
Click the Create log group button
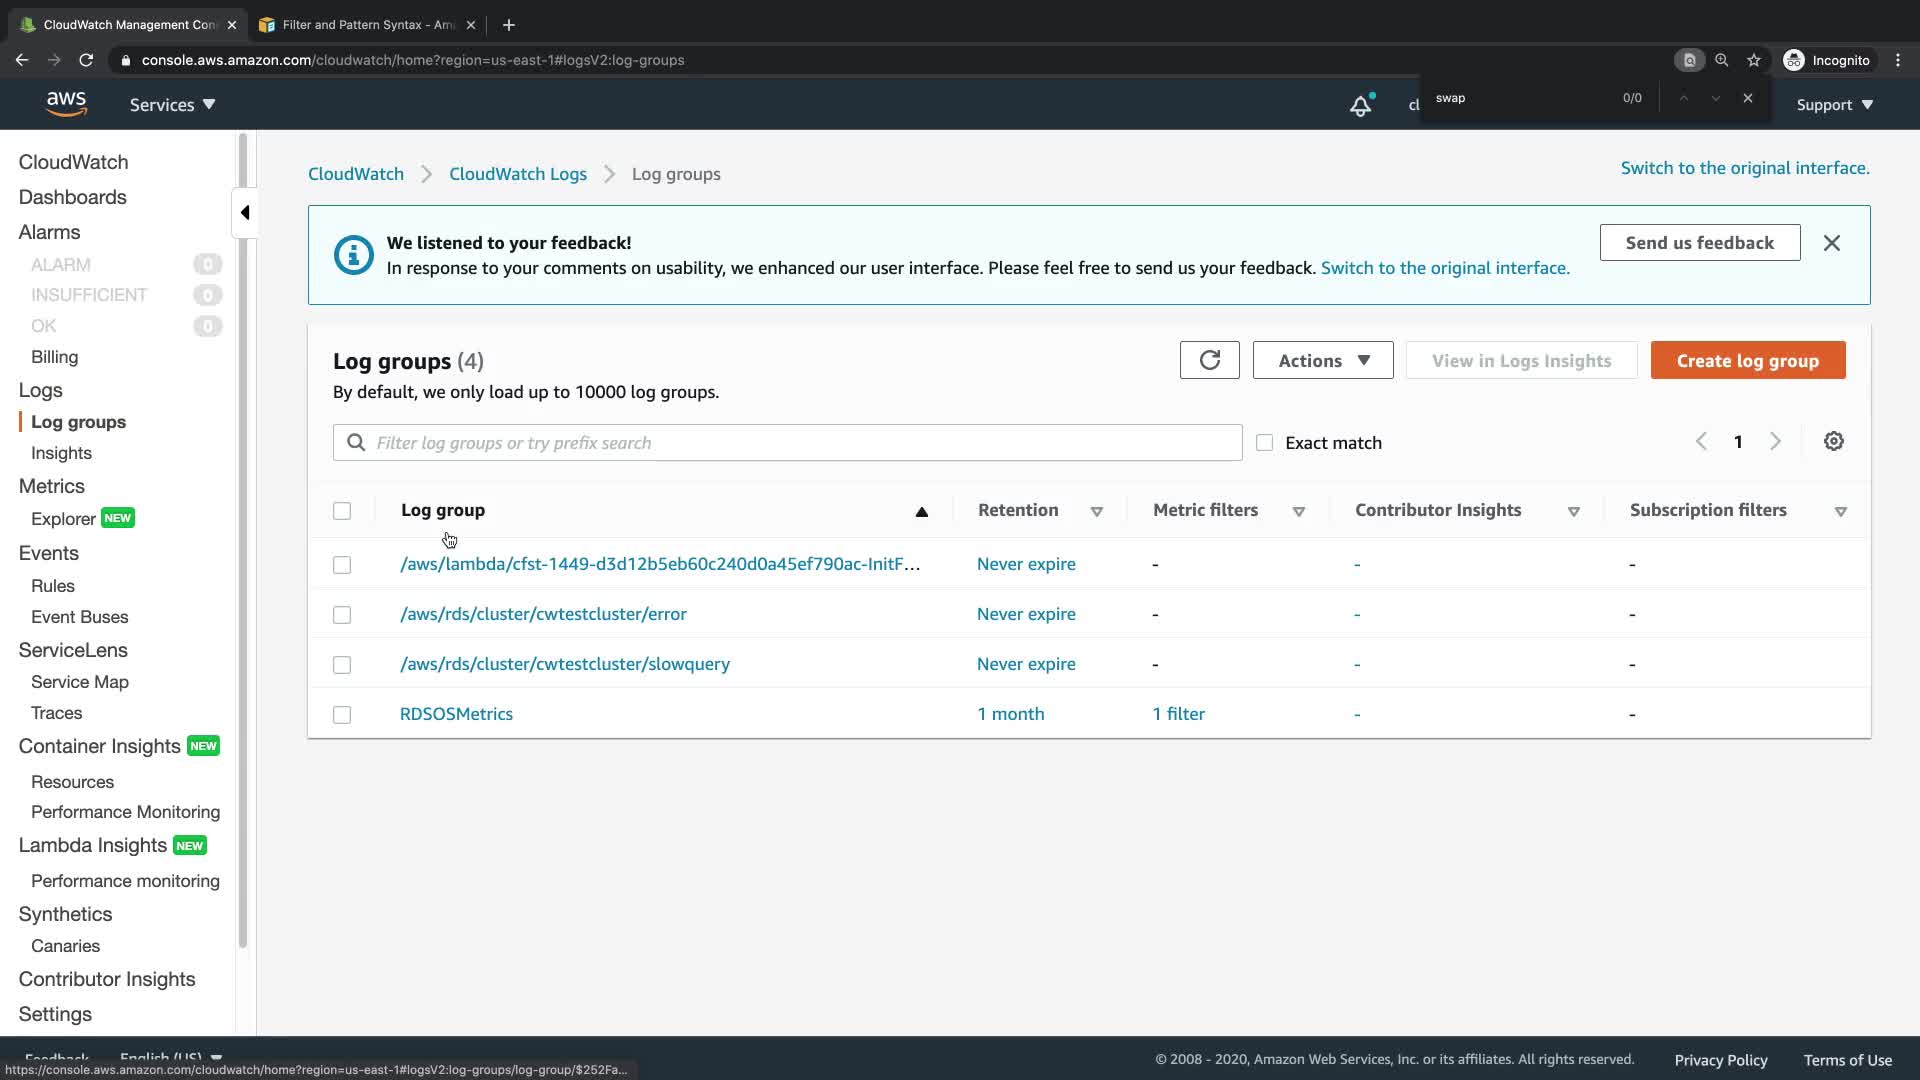[x=1747, y=360]
